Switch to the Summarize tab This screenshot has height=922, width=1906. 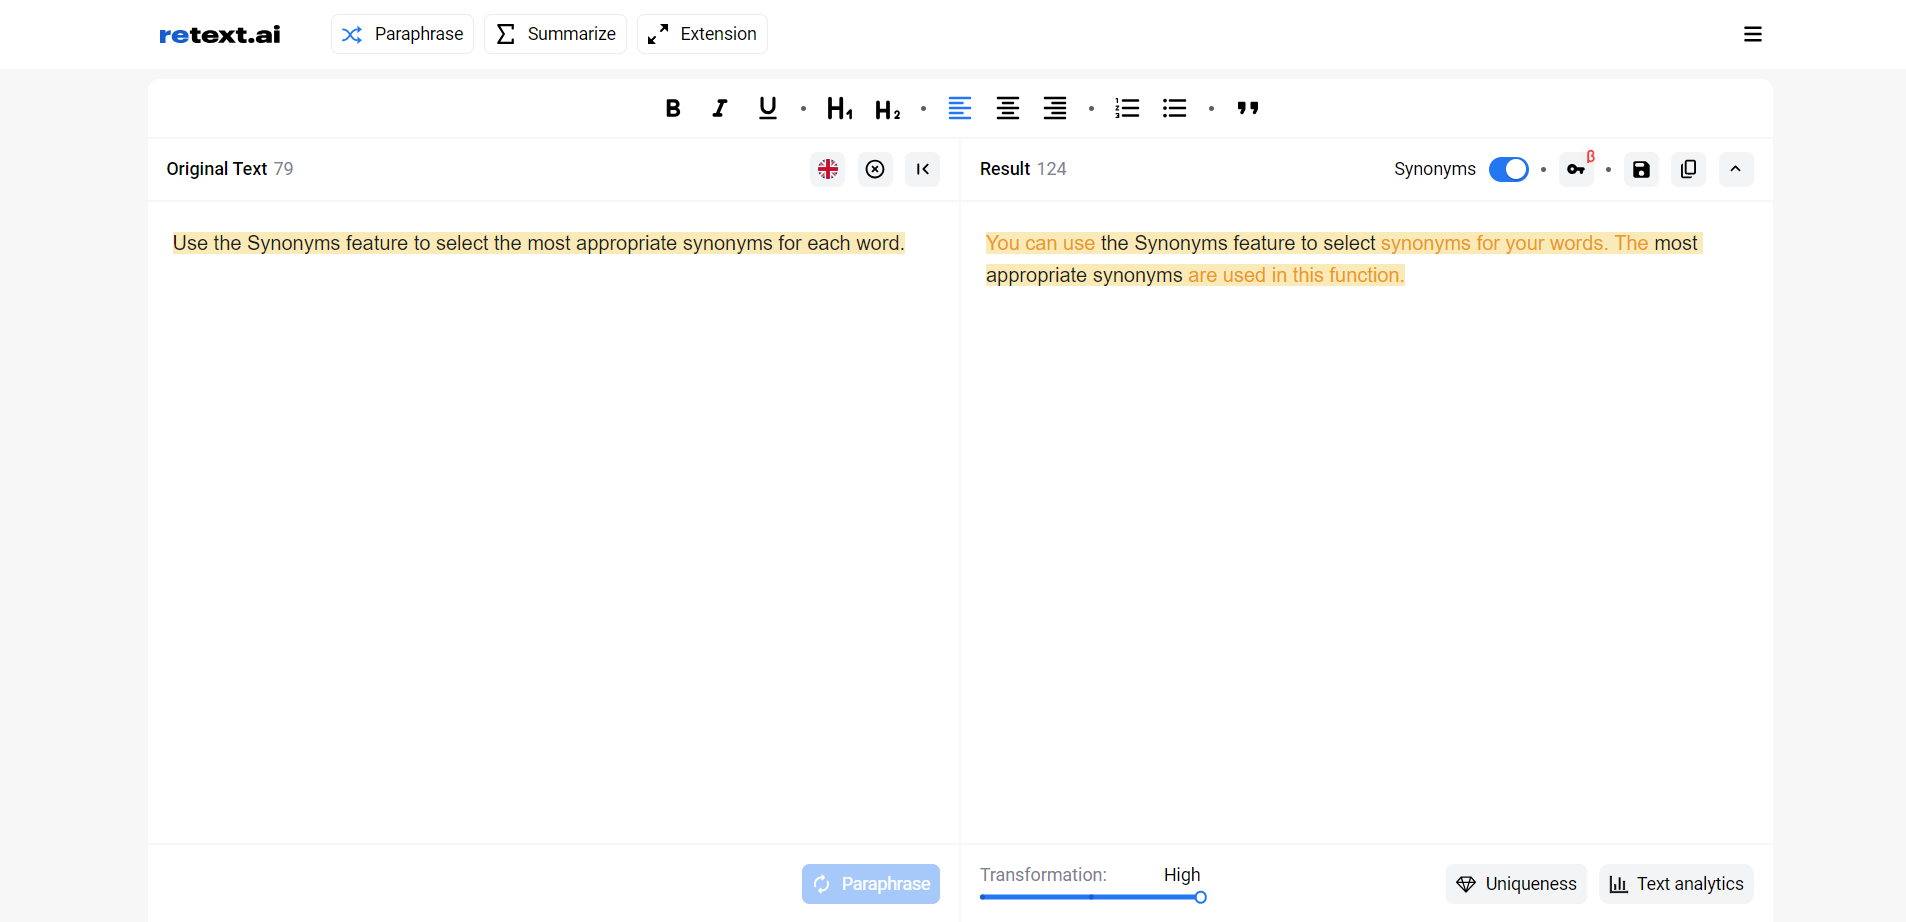pyautogui.click(x=555, y=34)
